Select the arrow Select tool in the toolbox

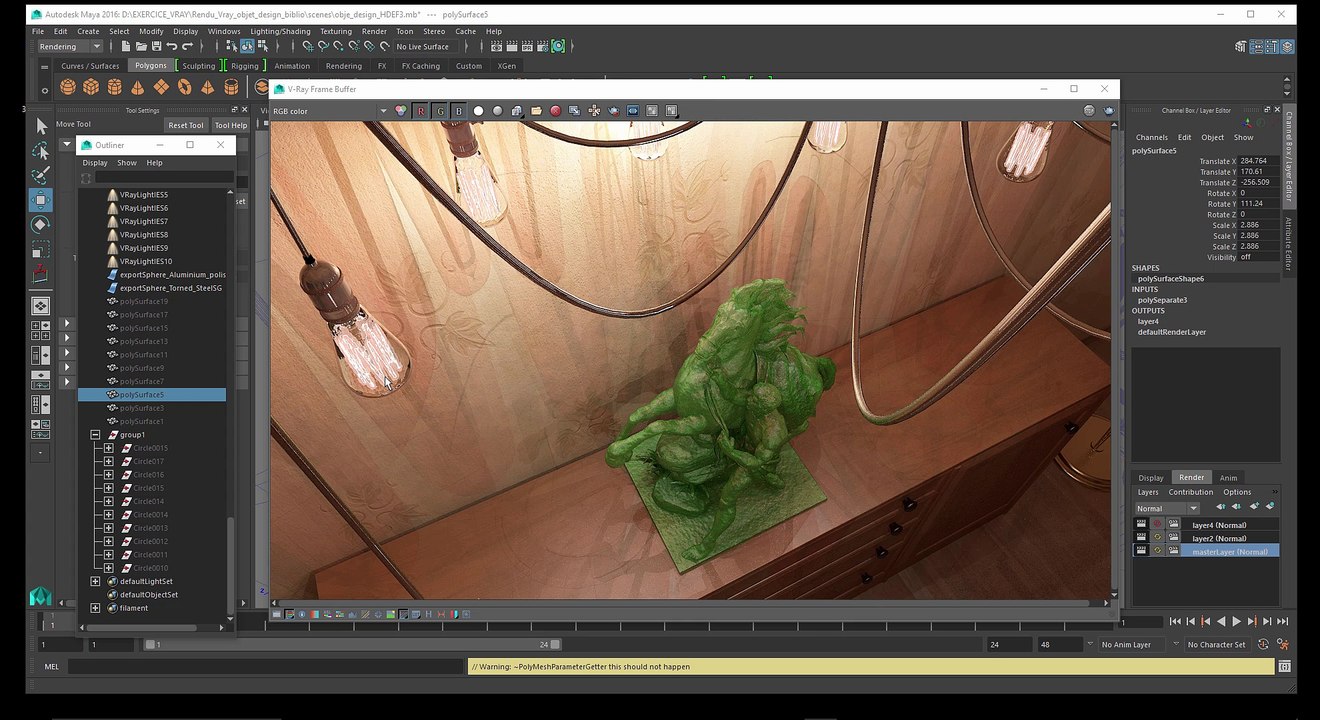[41, 126]
